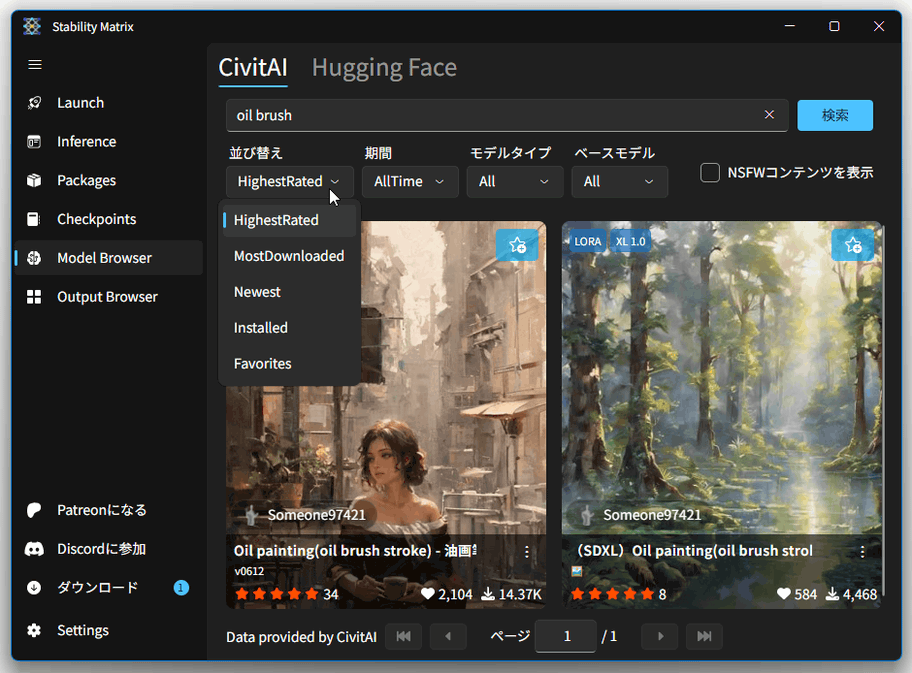Click the blue download count badge
The width and height of the screenshot is (912, 673).
click(x=181, y=587)
